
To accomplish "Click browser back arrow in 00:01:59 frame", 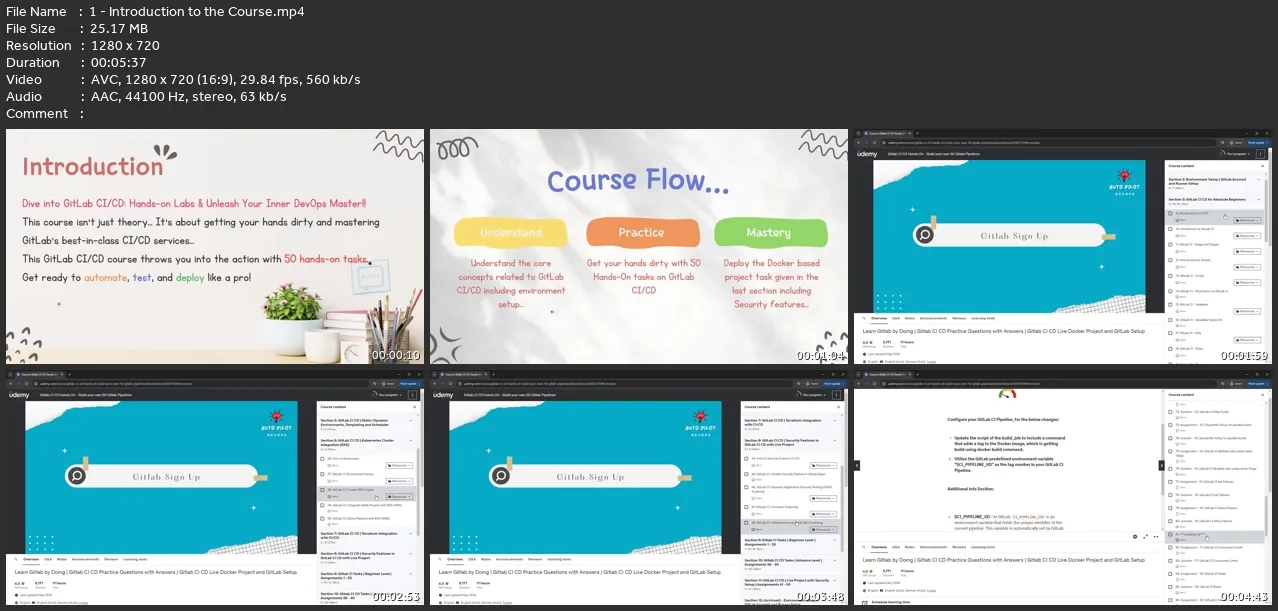I will click(x=858, y=142).
